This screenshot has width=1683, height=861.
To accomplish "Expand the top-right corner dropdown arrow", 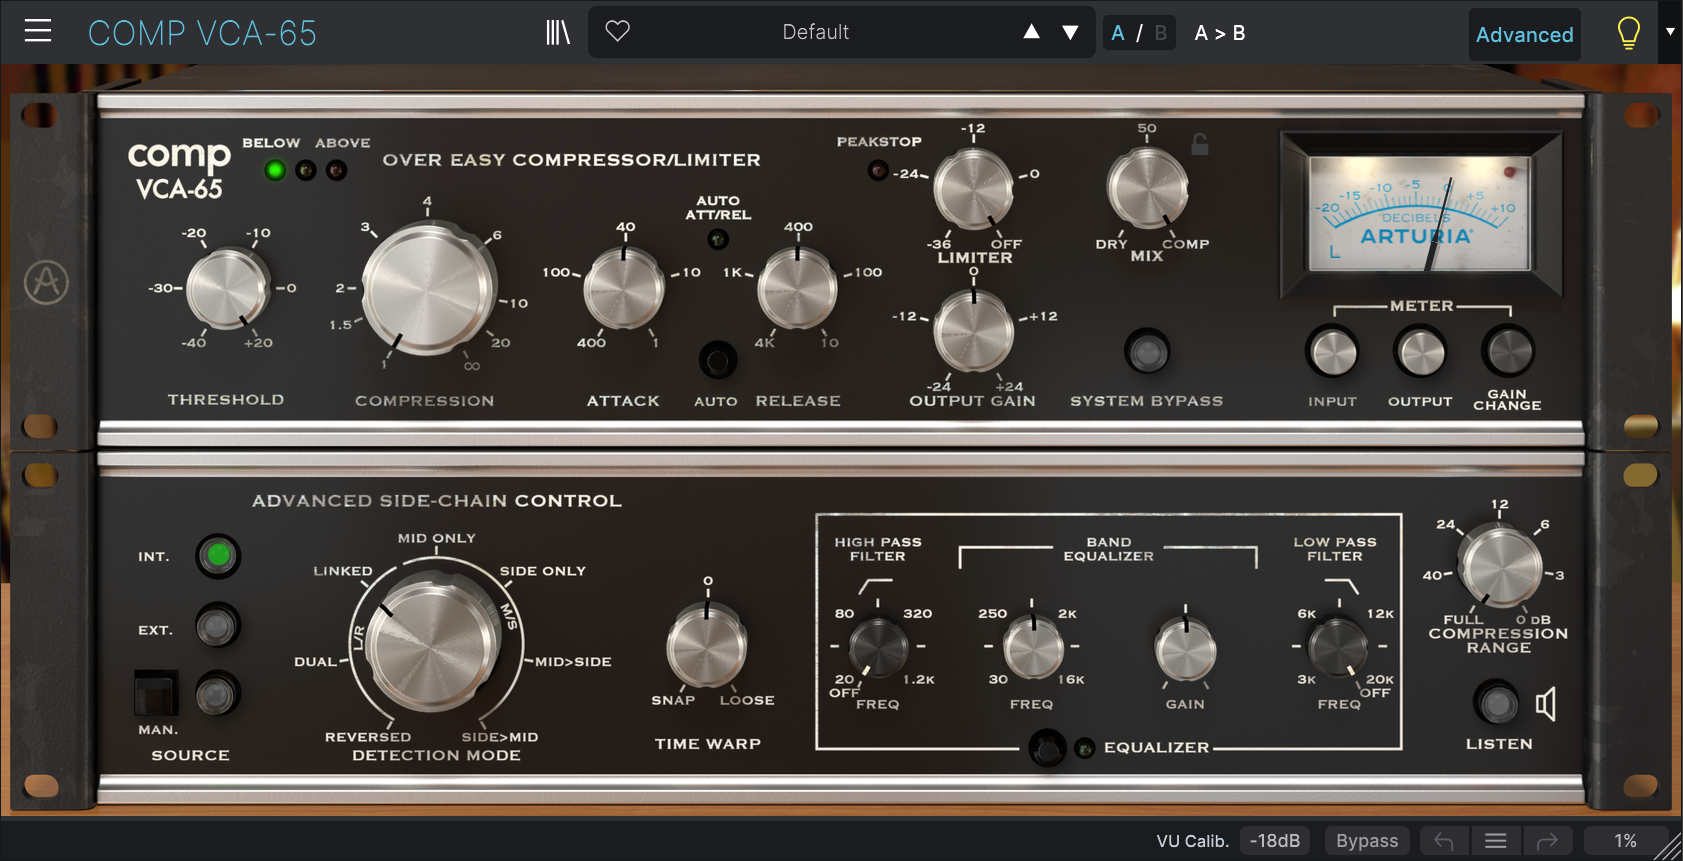I will pyautogui.click(x=1669, y=32).
